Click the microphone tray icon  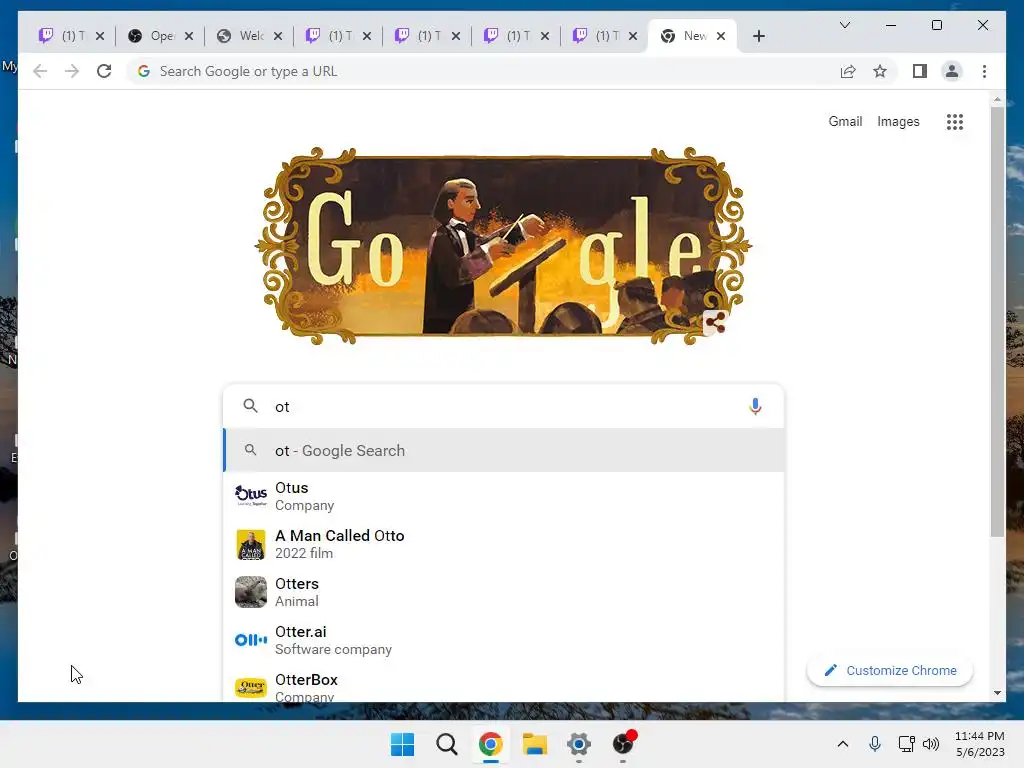(875, 744)
